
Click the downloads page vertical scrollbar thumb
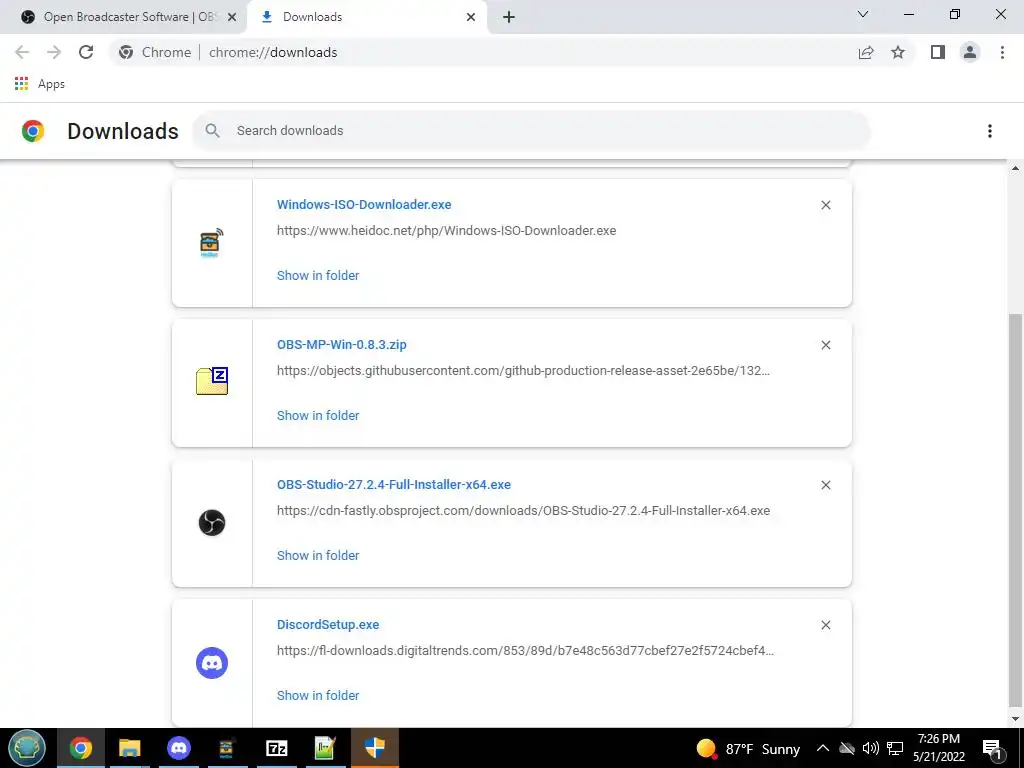tap(1016, 511)
